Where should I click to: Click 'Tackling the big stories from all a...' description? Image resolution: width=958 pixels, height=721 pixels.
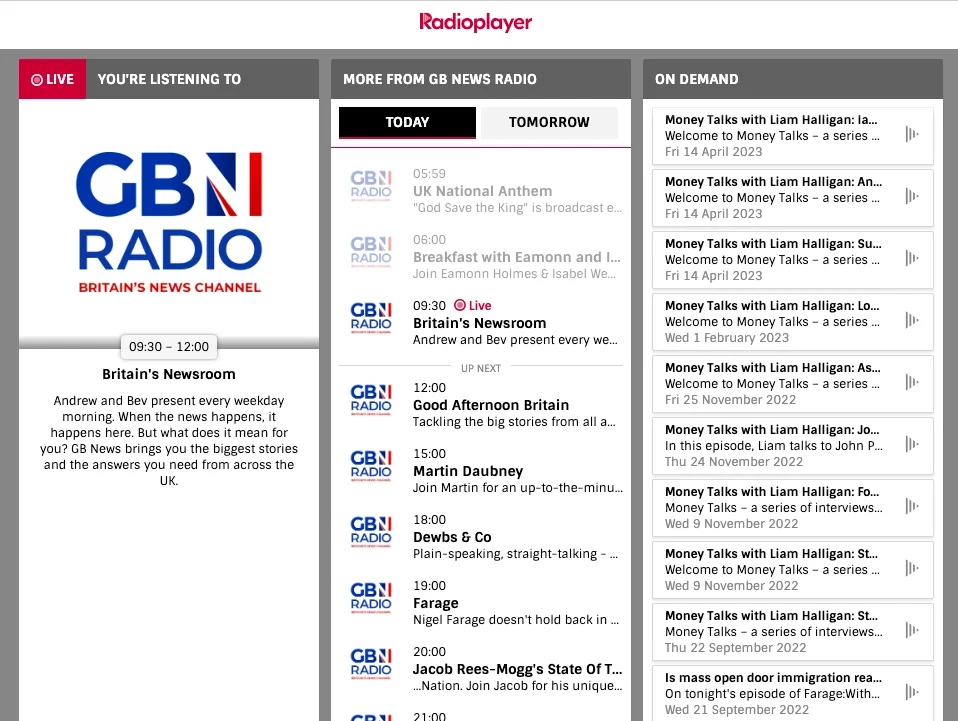514,422
